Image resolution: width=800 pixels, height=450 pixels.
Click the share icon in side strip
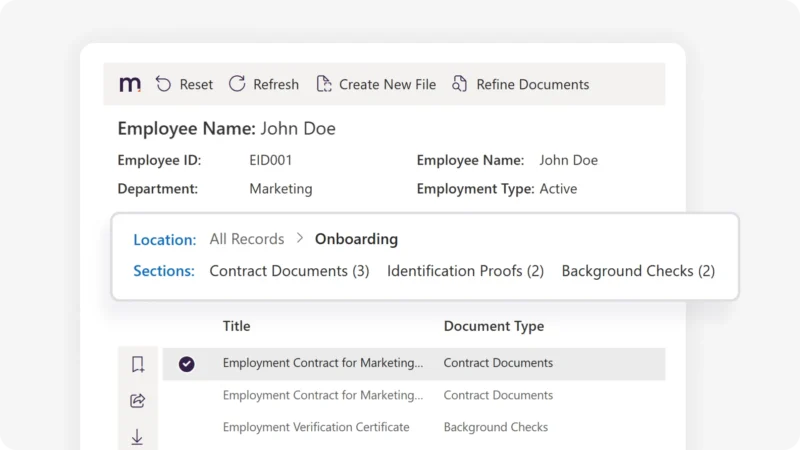[138, 401]
